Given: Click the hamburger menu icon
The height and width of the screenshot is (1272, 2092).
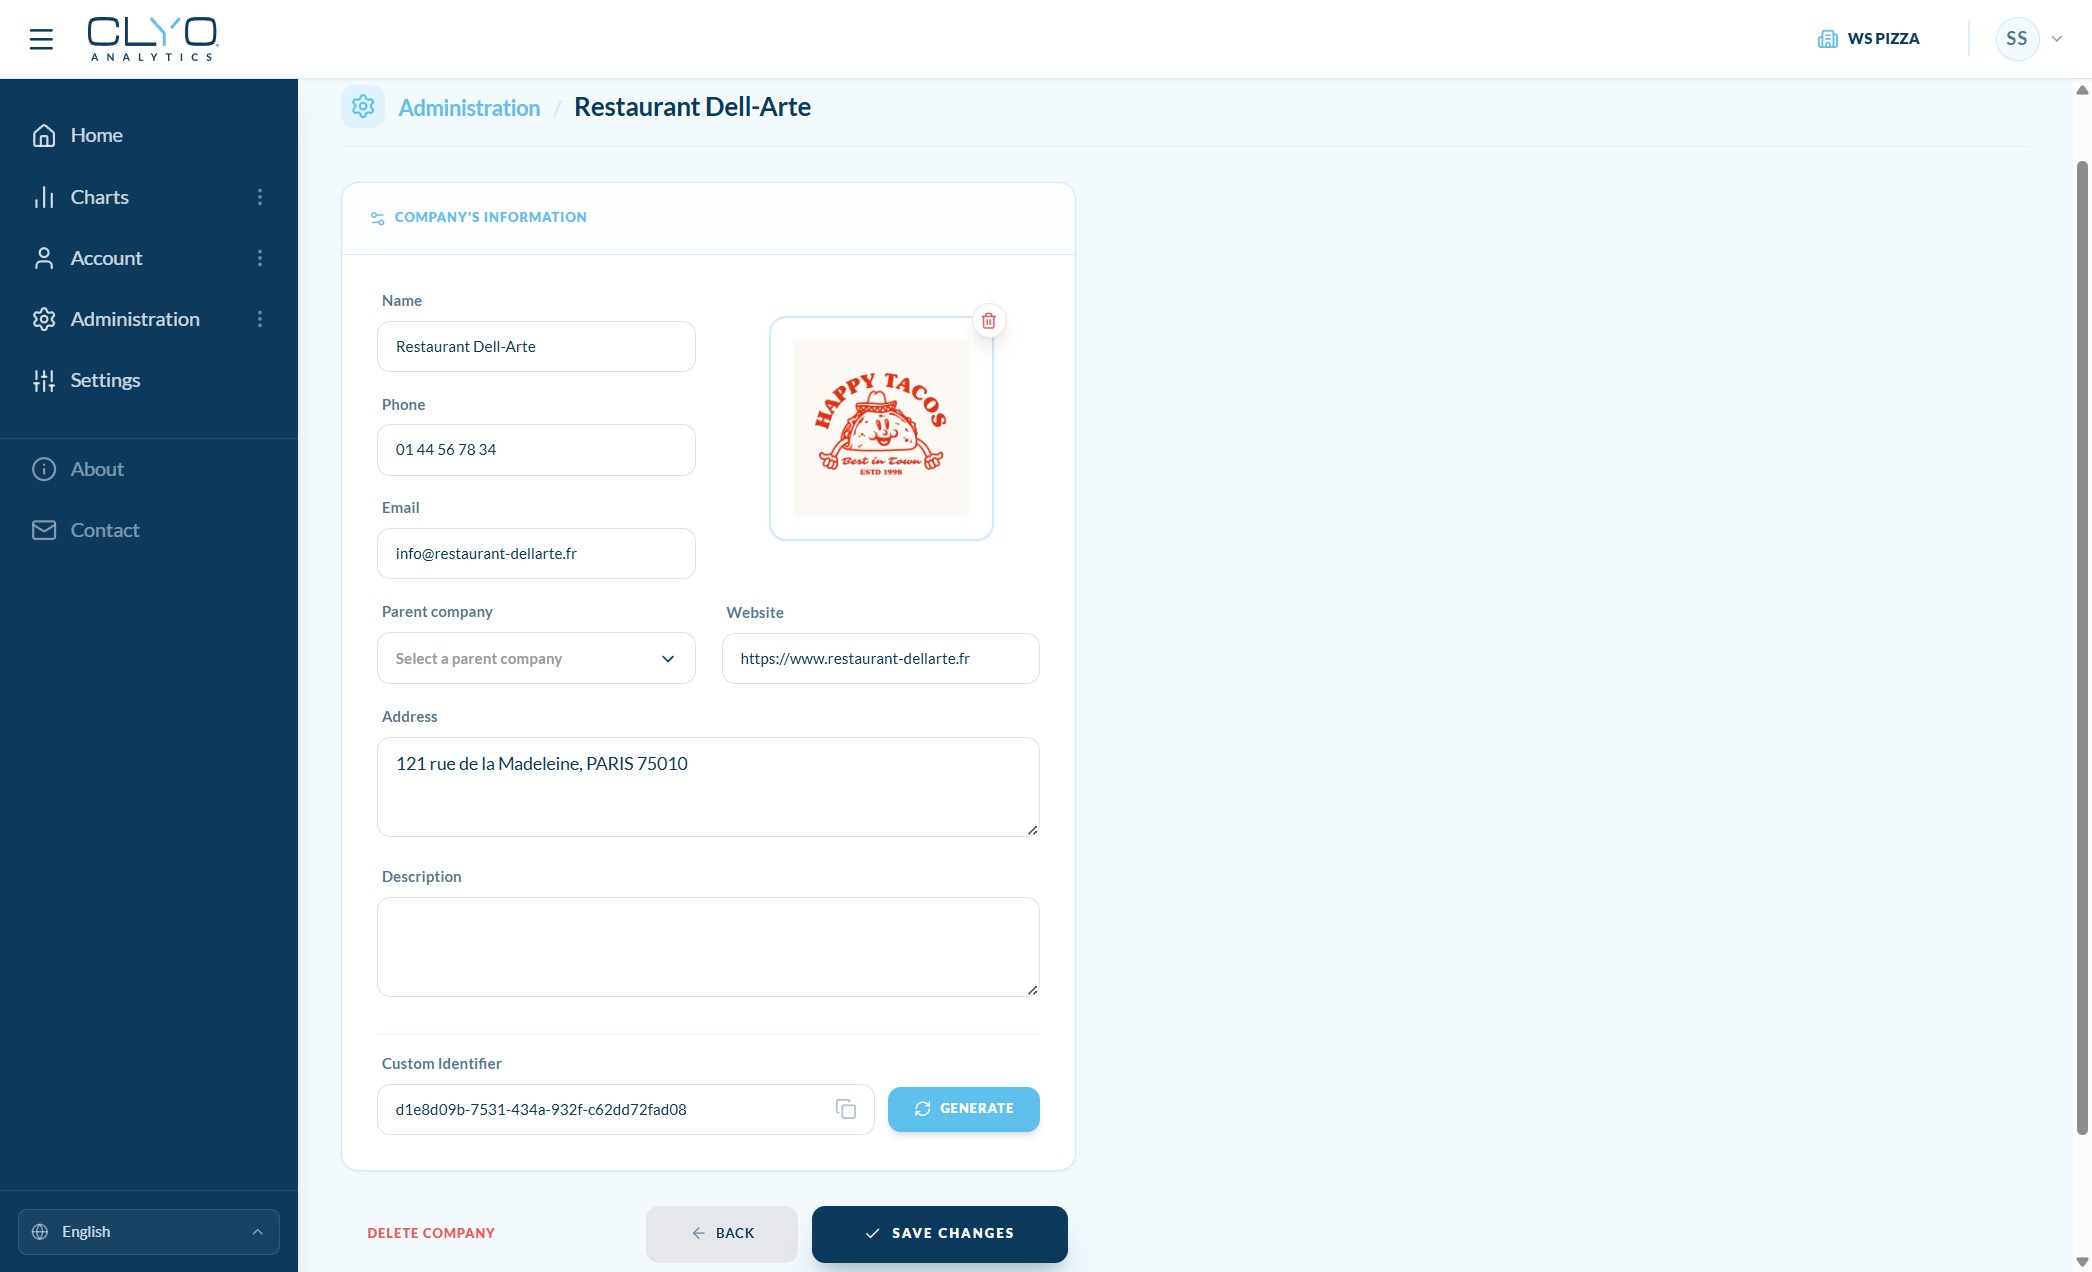Looking at the screenshot, I should pyautogui.click(x=41, y=39).
